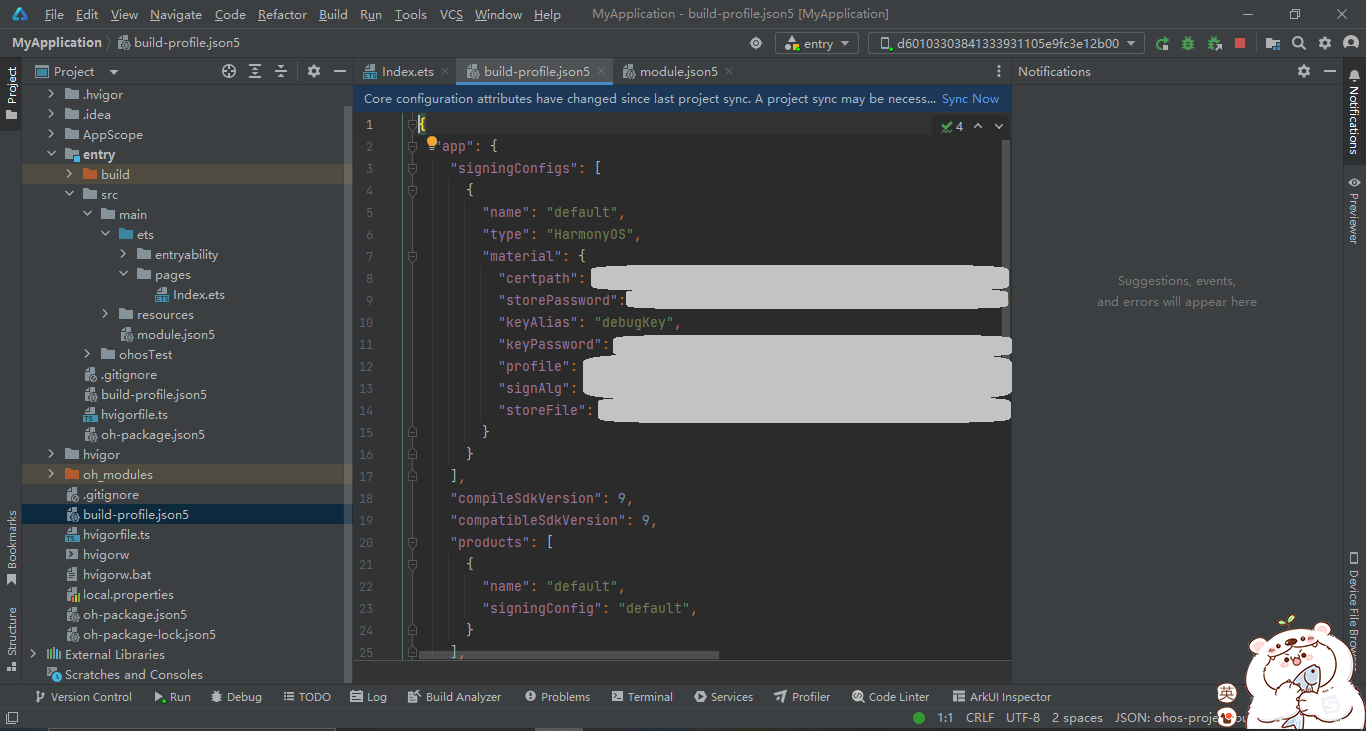Select local.properties in project tree
1366x731 pixels.
click(x=120, y=594)
